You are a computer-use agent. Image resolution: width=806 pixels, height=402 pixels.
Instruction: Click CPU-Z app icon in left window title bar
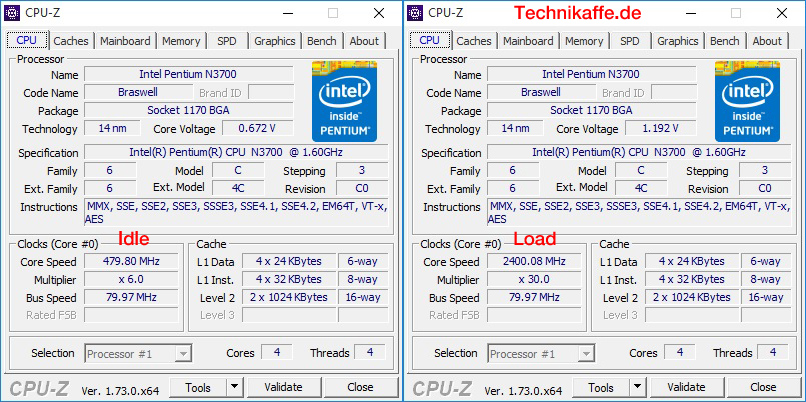(12, 13)
